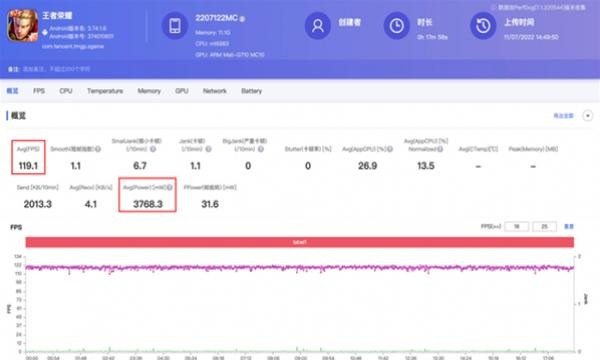Click the creator user profile icon

[318, 26]
